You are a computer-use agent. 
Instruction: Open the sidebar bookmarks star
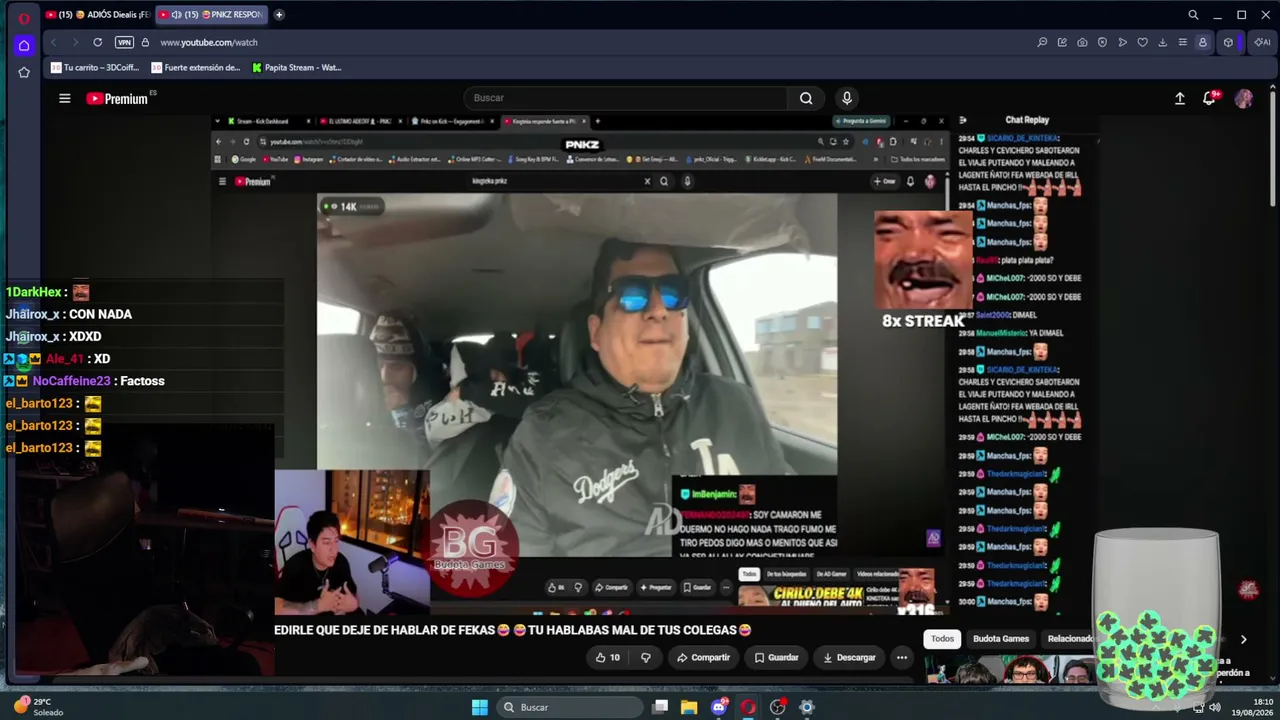pyautogui.click(x=24, y=72)
